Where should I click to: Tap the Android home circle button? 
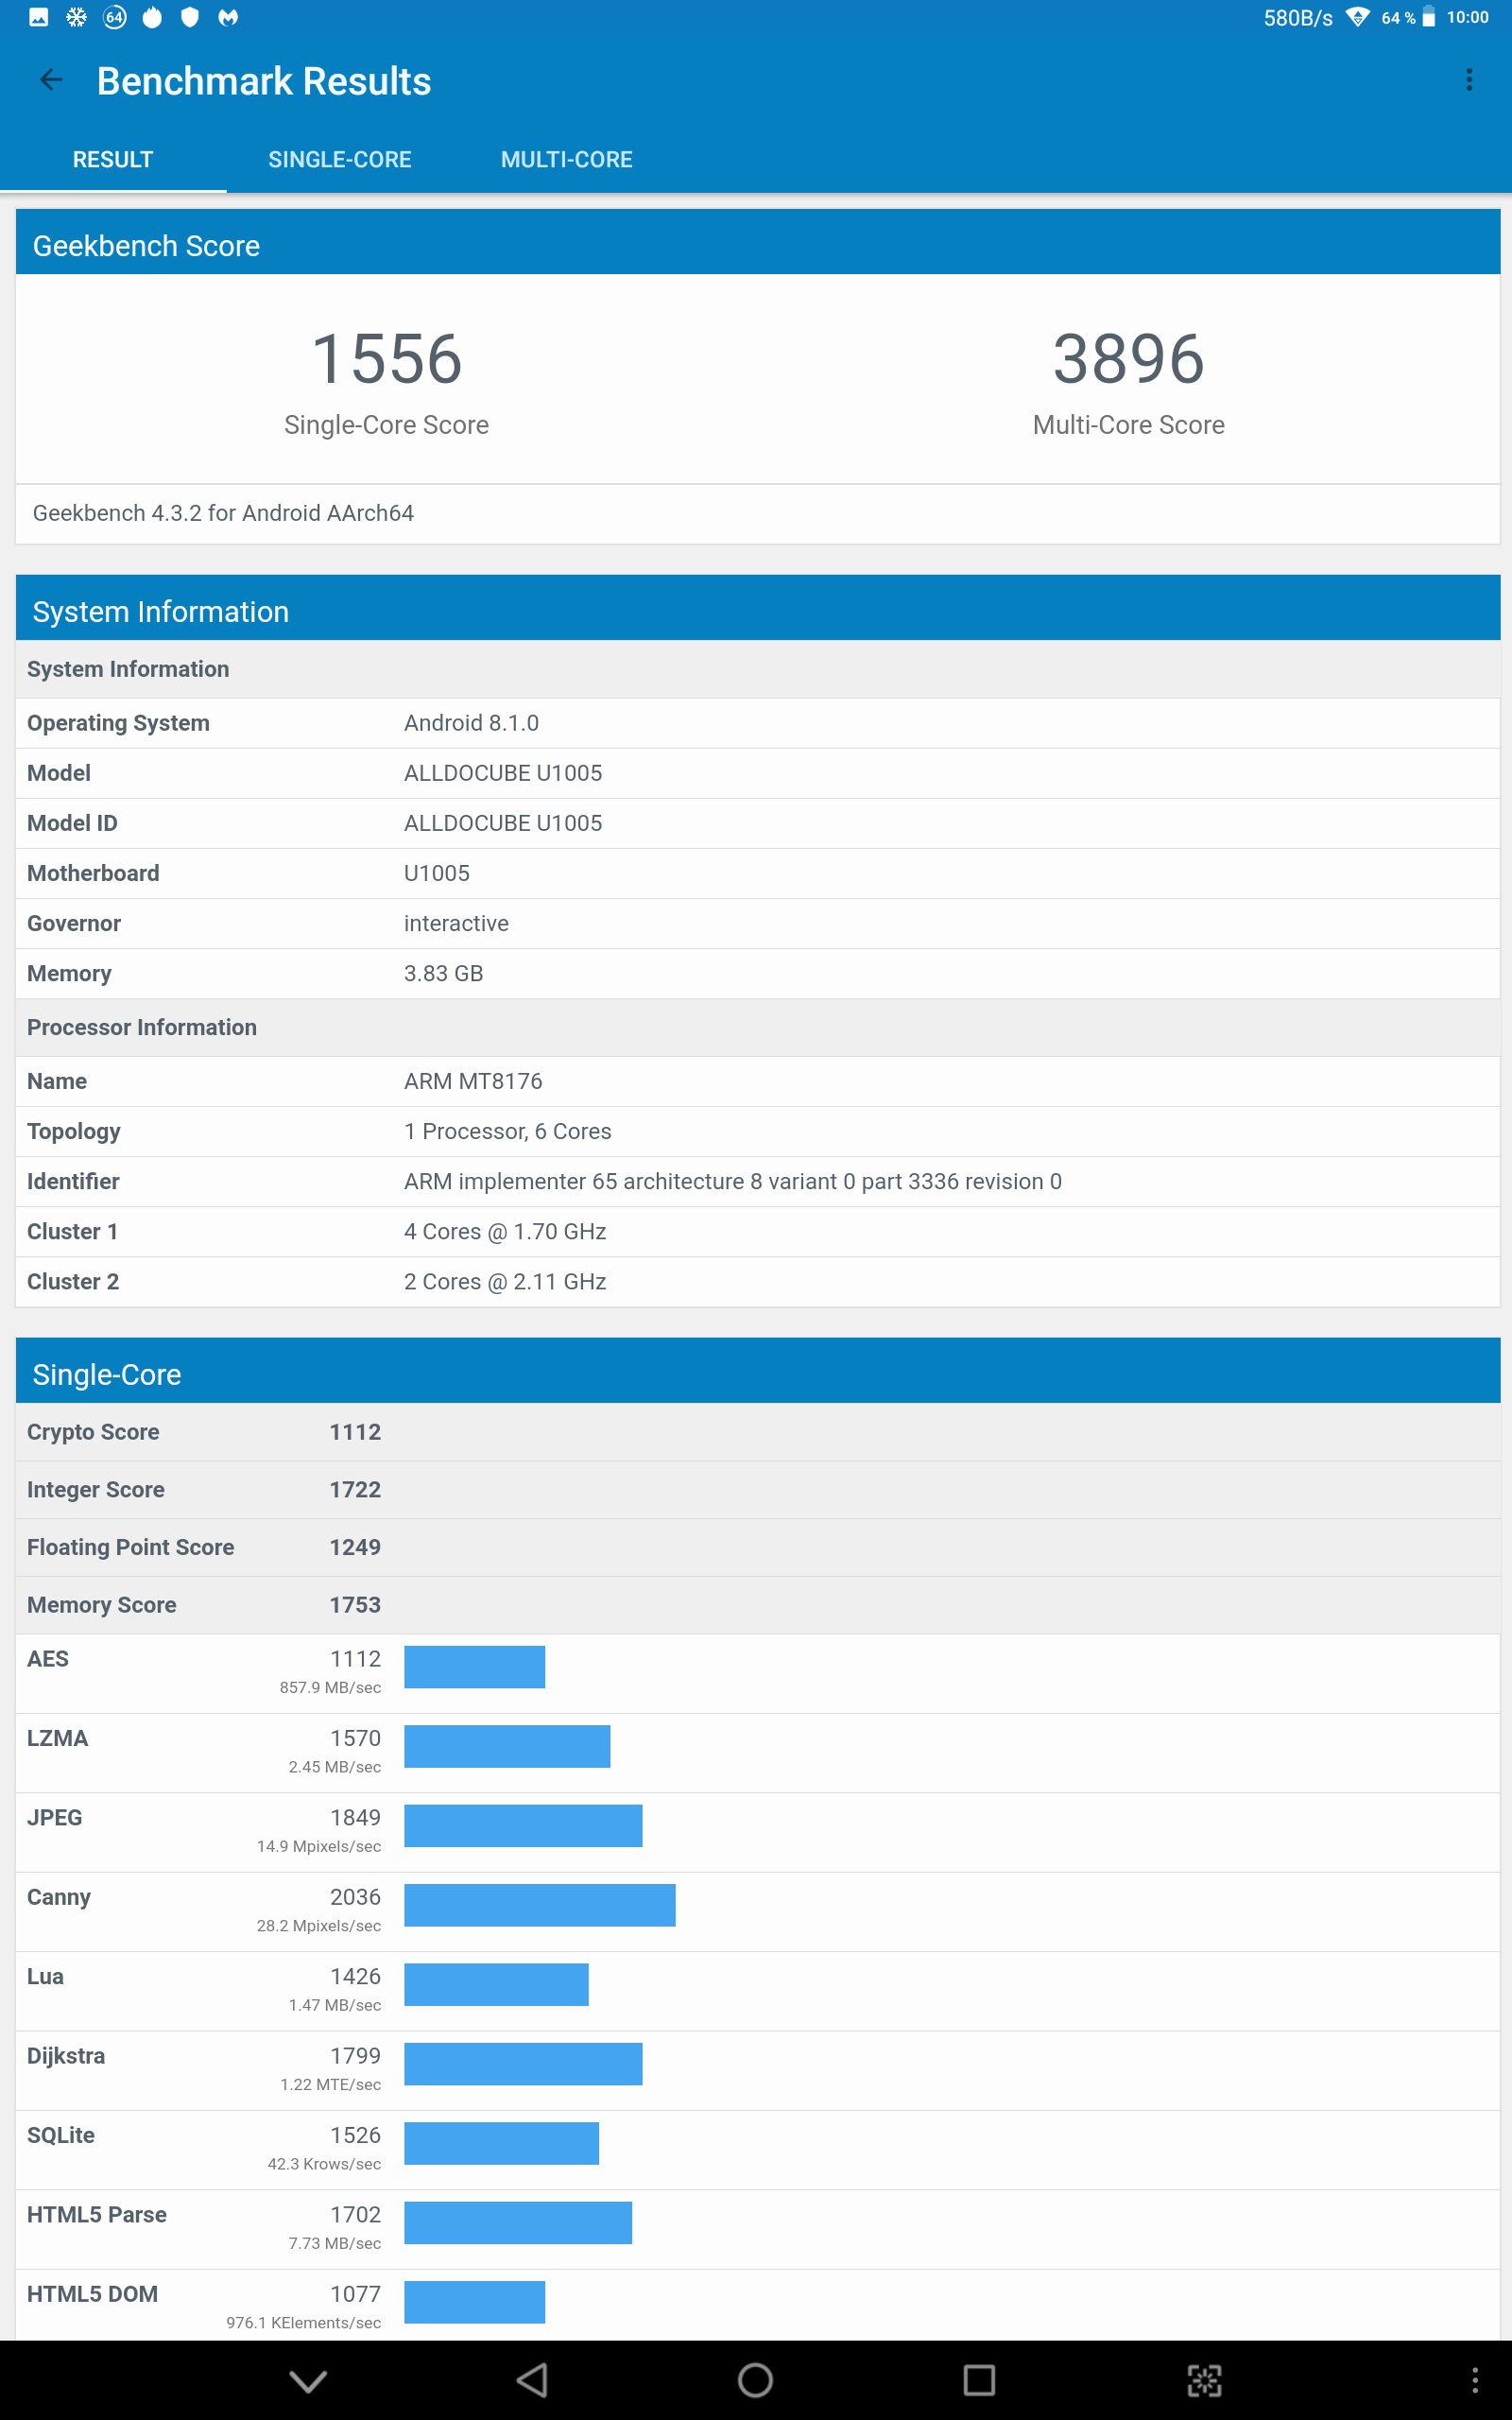pos(755,2380)
